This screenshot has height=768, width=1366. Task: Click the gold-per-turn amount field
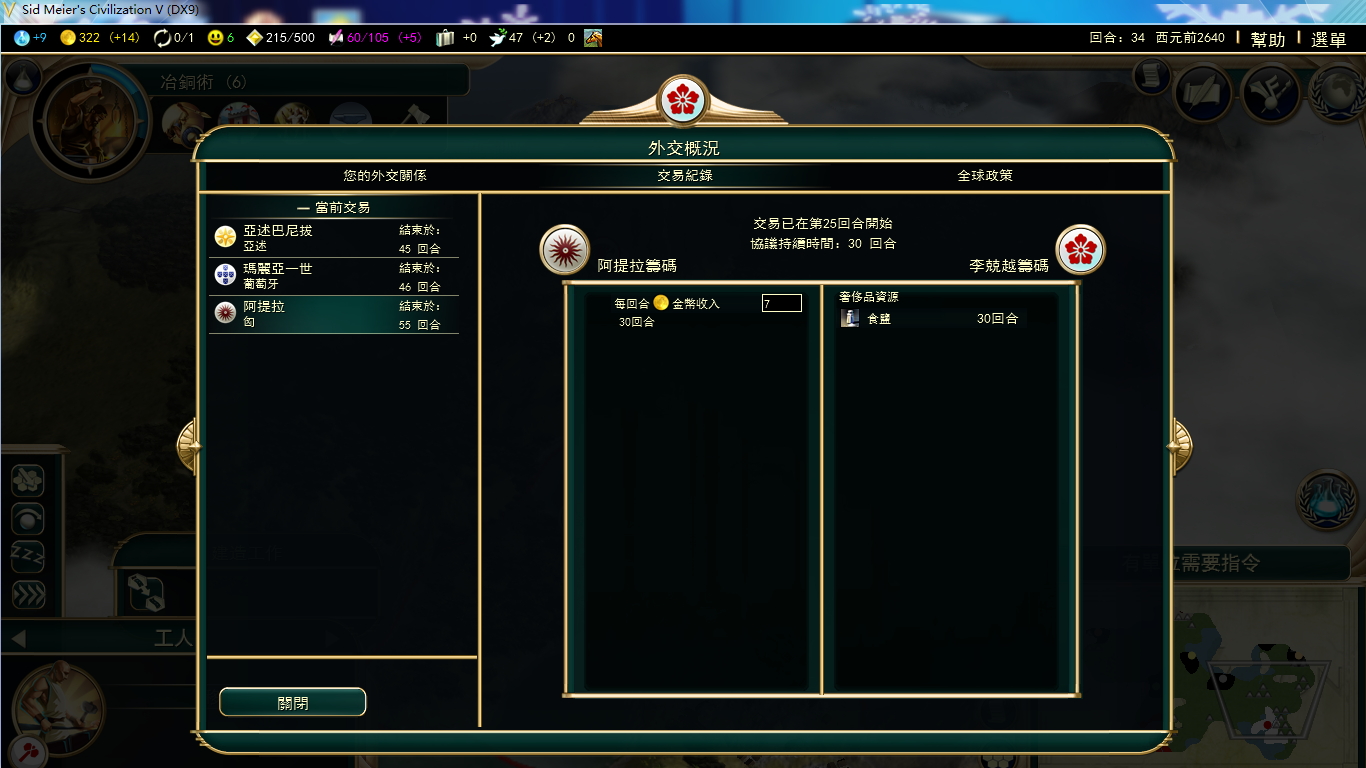click(x=782, y=303)
